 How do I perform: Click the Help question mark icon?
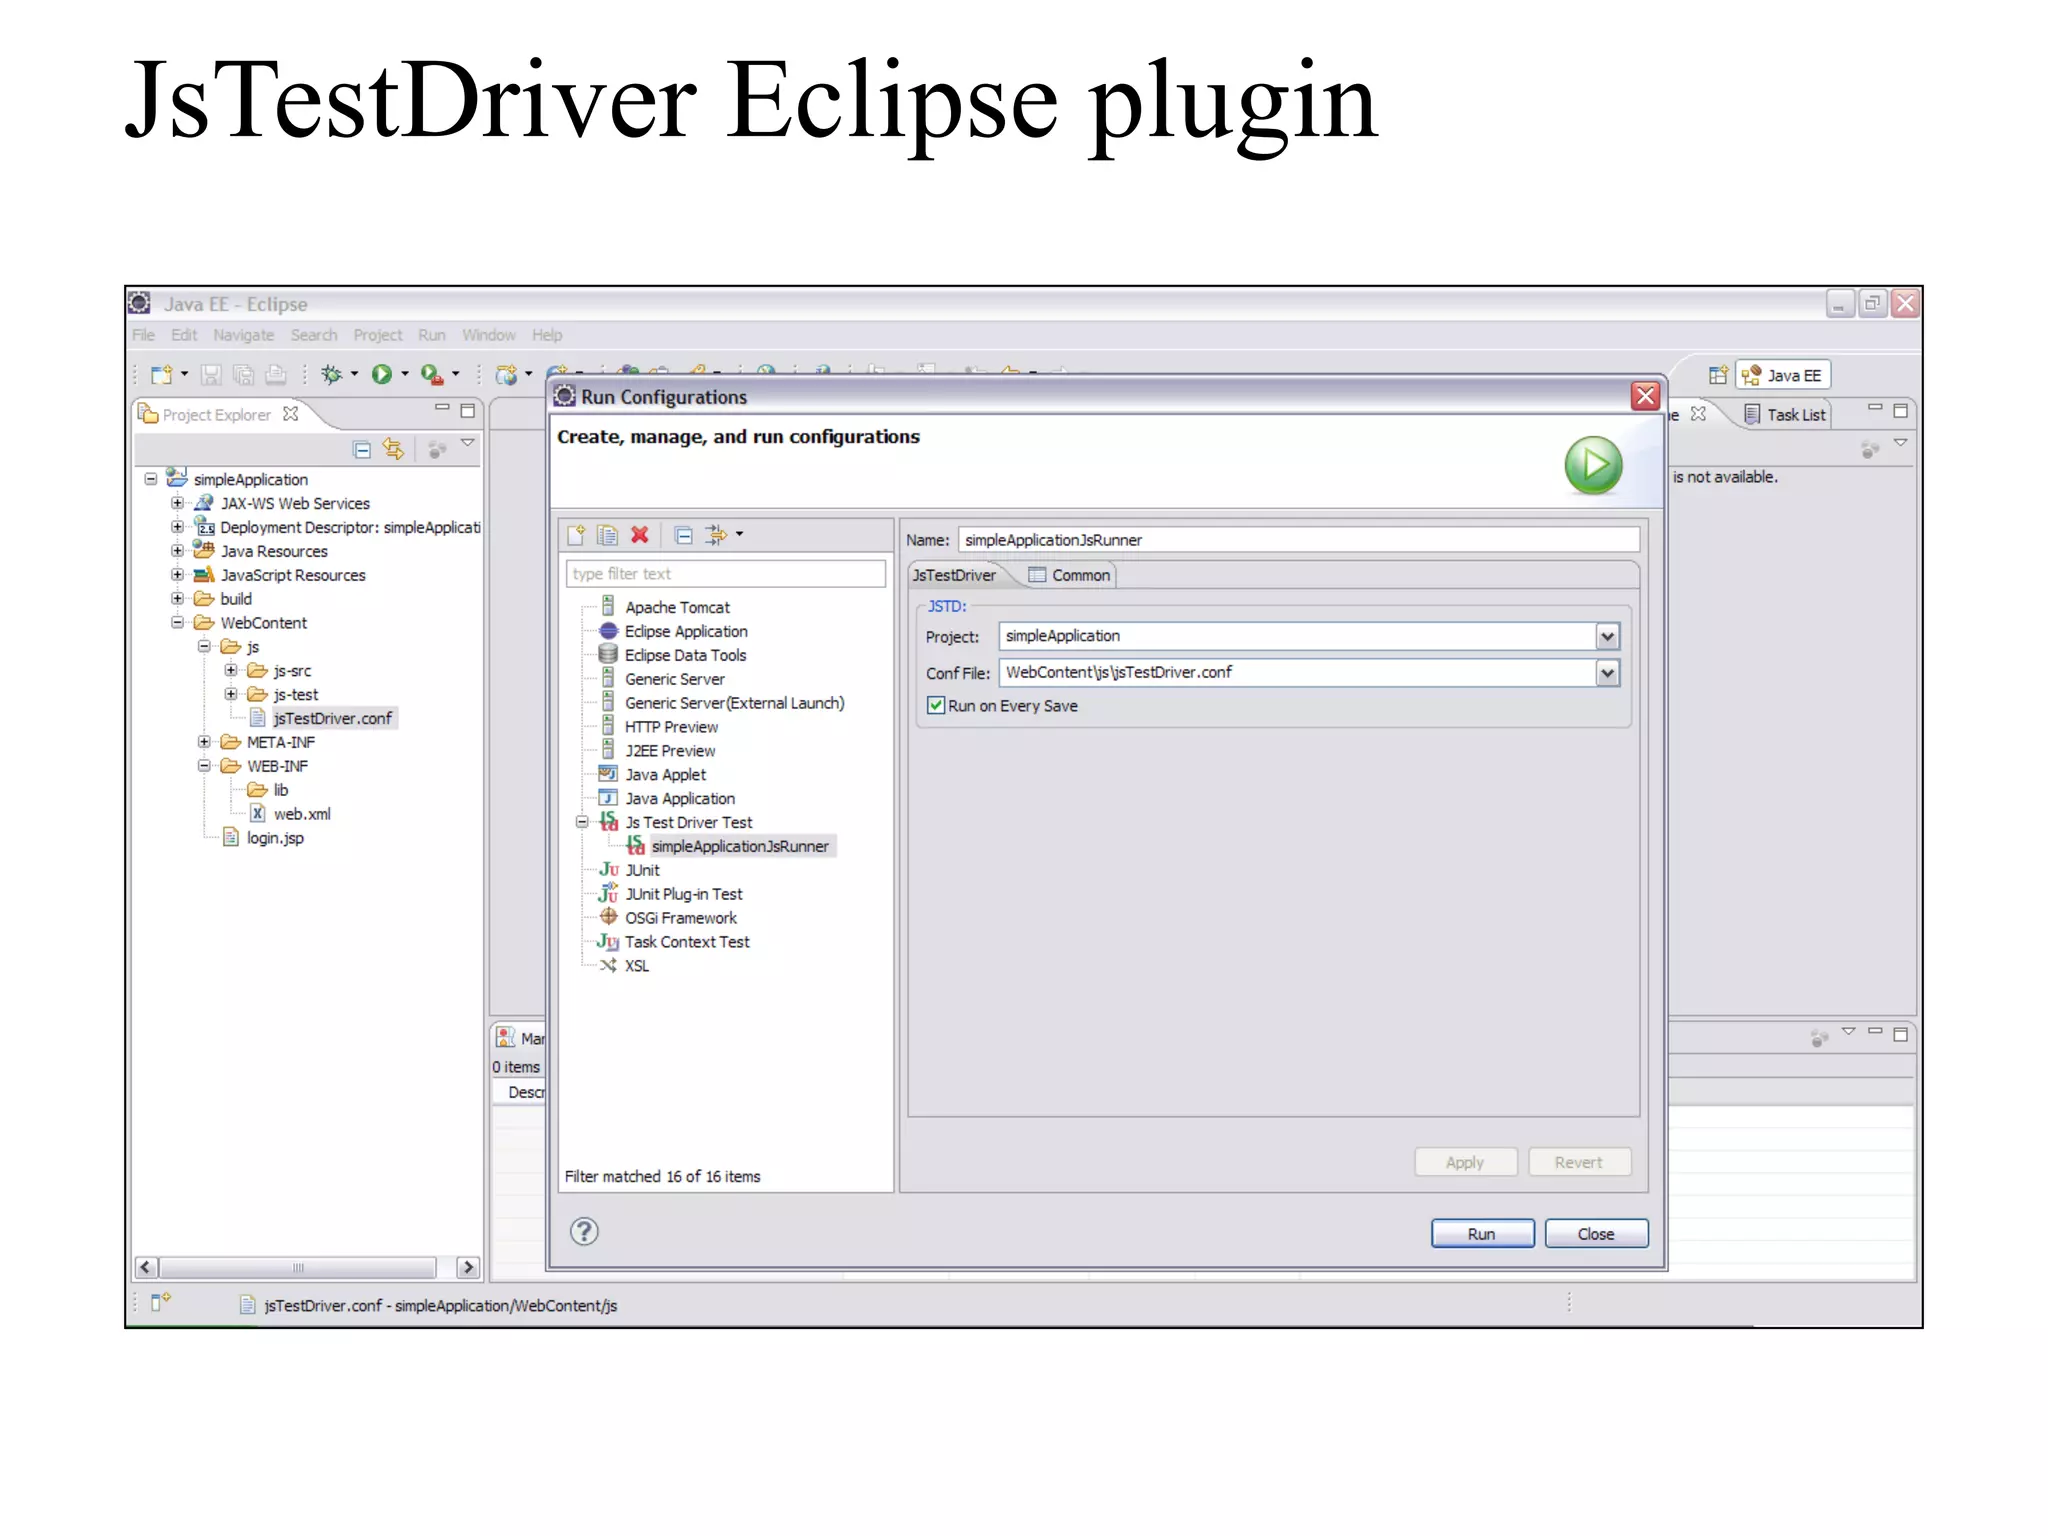pyautogui.click(x=584, y=1231)
